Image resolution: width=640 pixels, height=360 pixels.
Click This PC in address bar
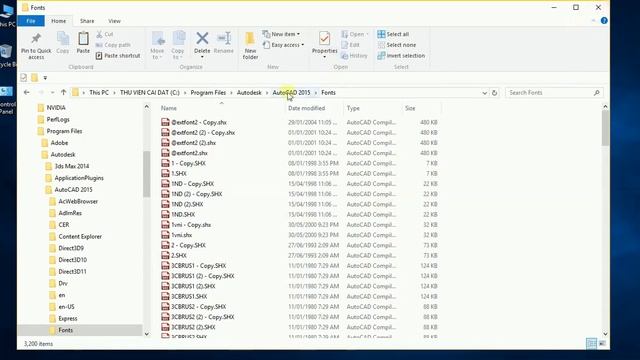[x=99, y=93]
